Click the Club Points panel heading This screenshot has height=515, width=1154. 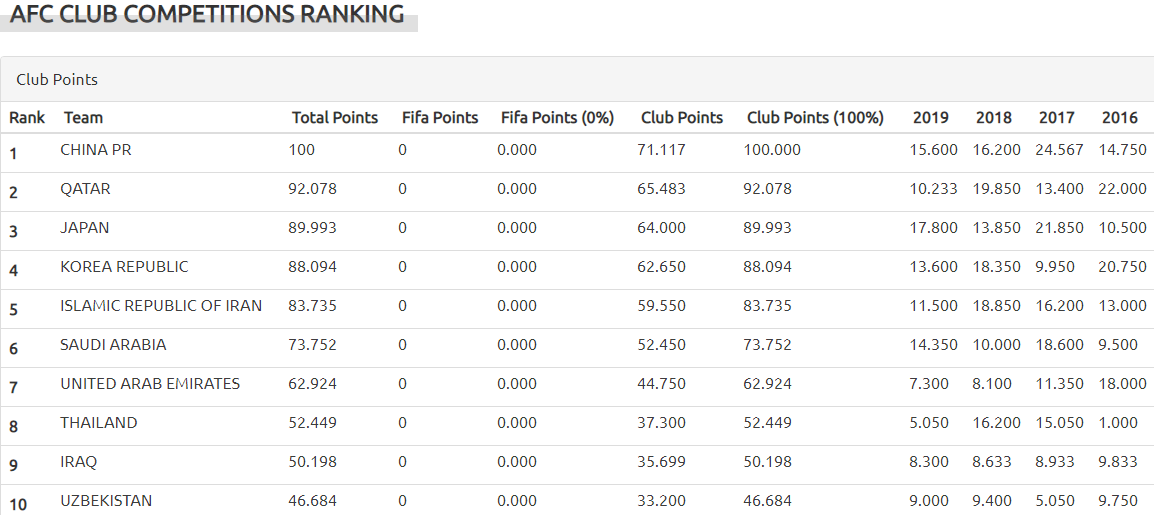click(57, 79)
